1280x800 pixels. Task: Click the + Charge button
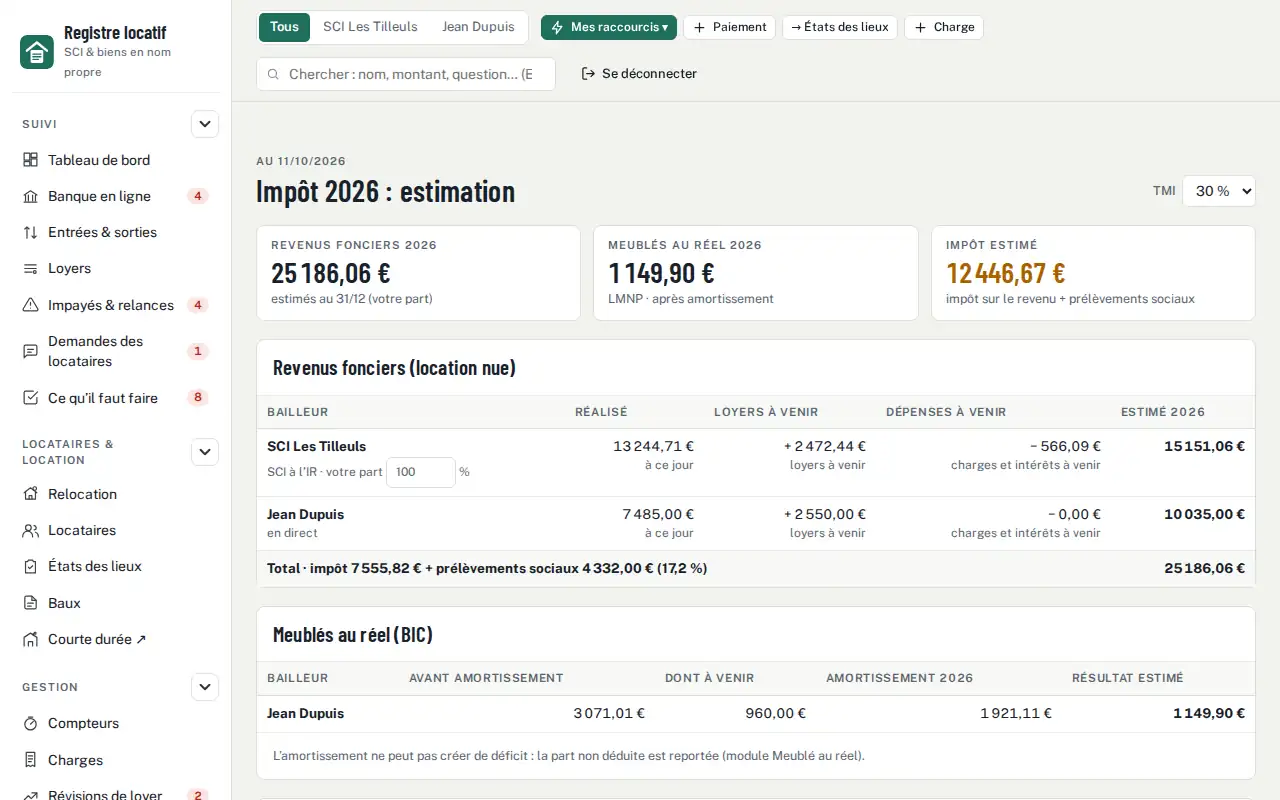click(944, 27)
